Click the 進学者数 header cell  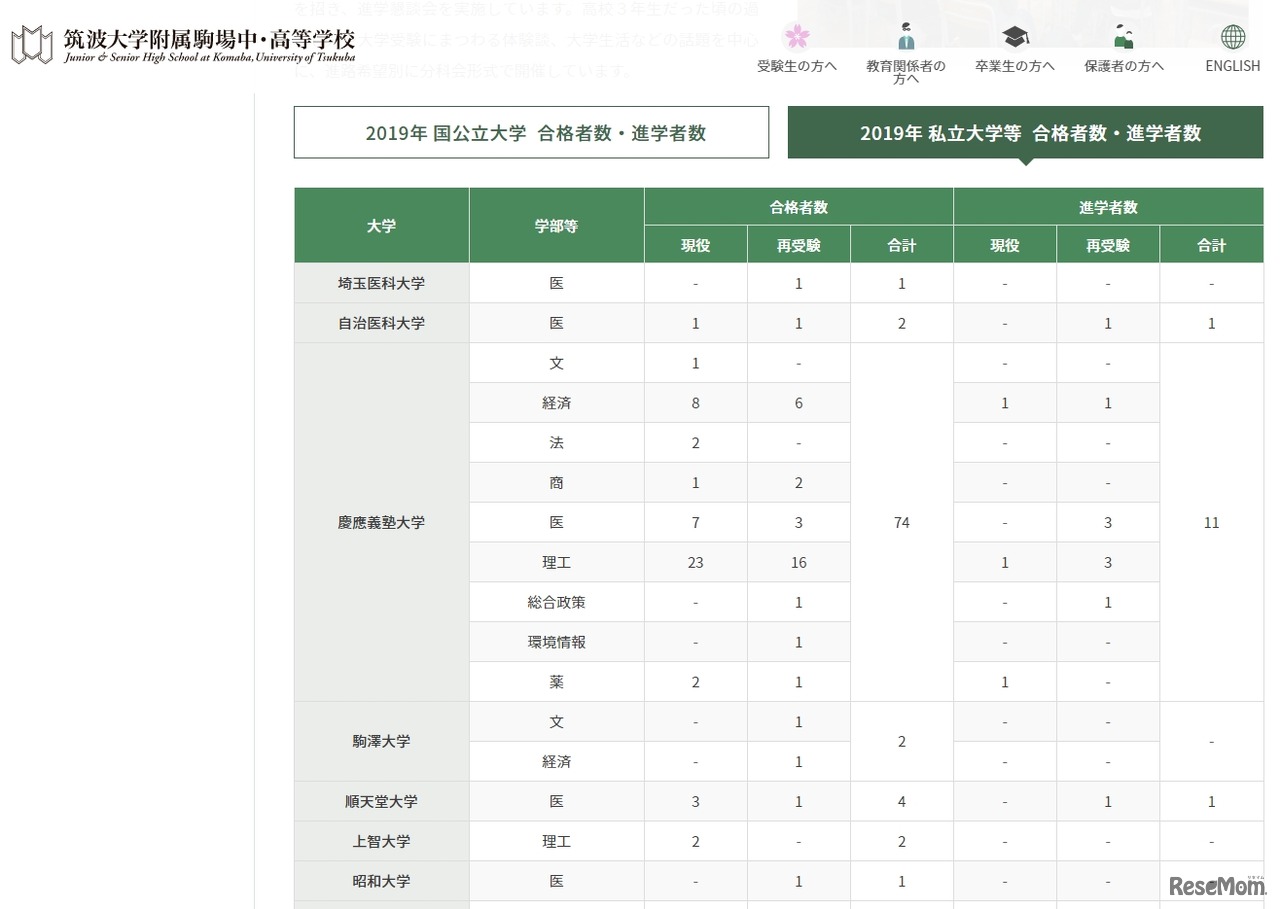(x=1108, y=207)
